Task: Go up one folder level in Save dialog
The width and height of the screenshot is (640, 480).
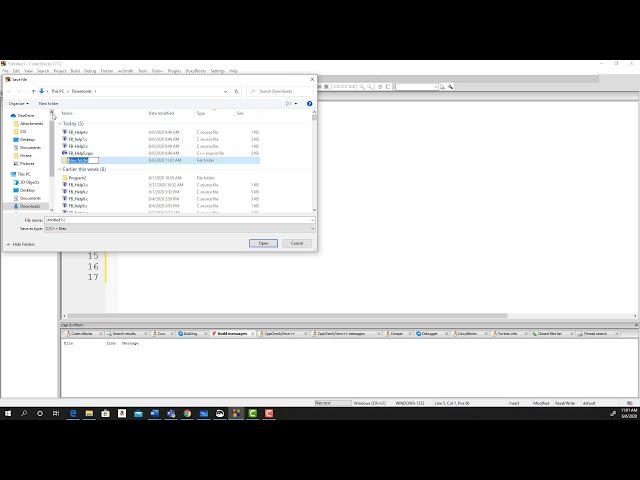Action: coord(33,91)
